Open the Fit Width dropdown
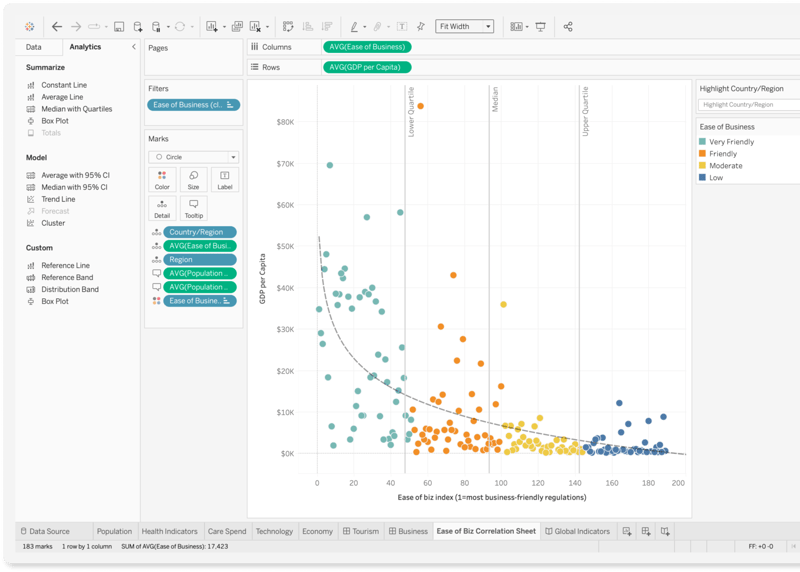Screen dimensions: 800x572 pos(465,27)
